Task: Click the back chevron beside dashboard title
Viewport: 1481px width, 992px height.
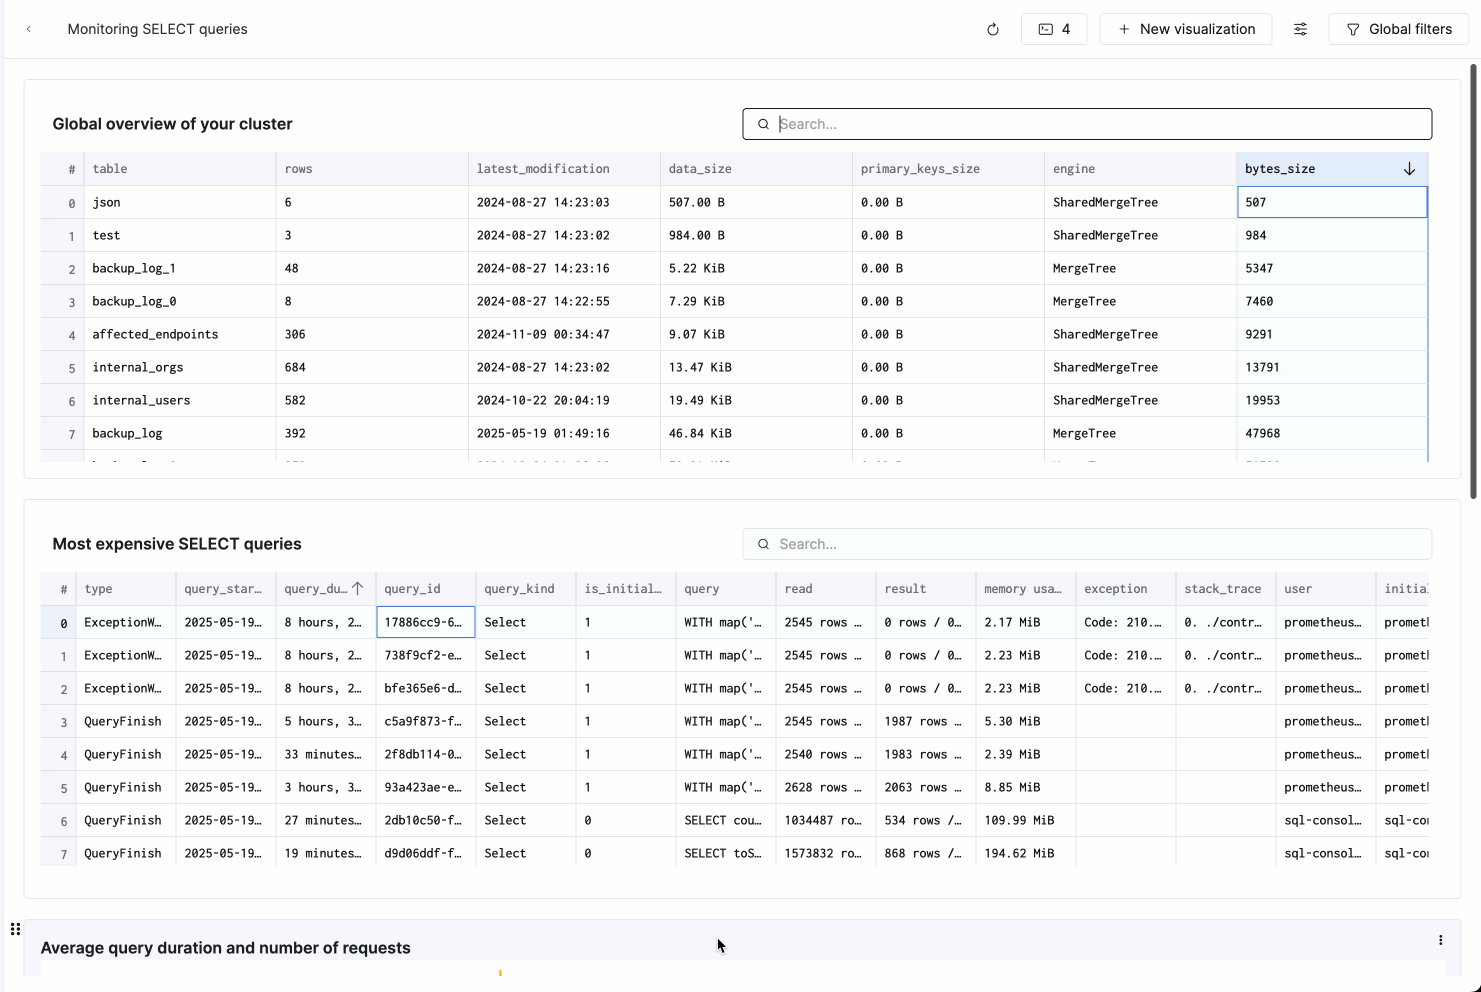Action: click(29, 29)
